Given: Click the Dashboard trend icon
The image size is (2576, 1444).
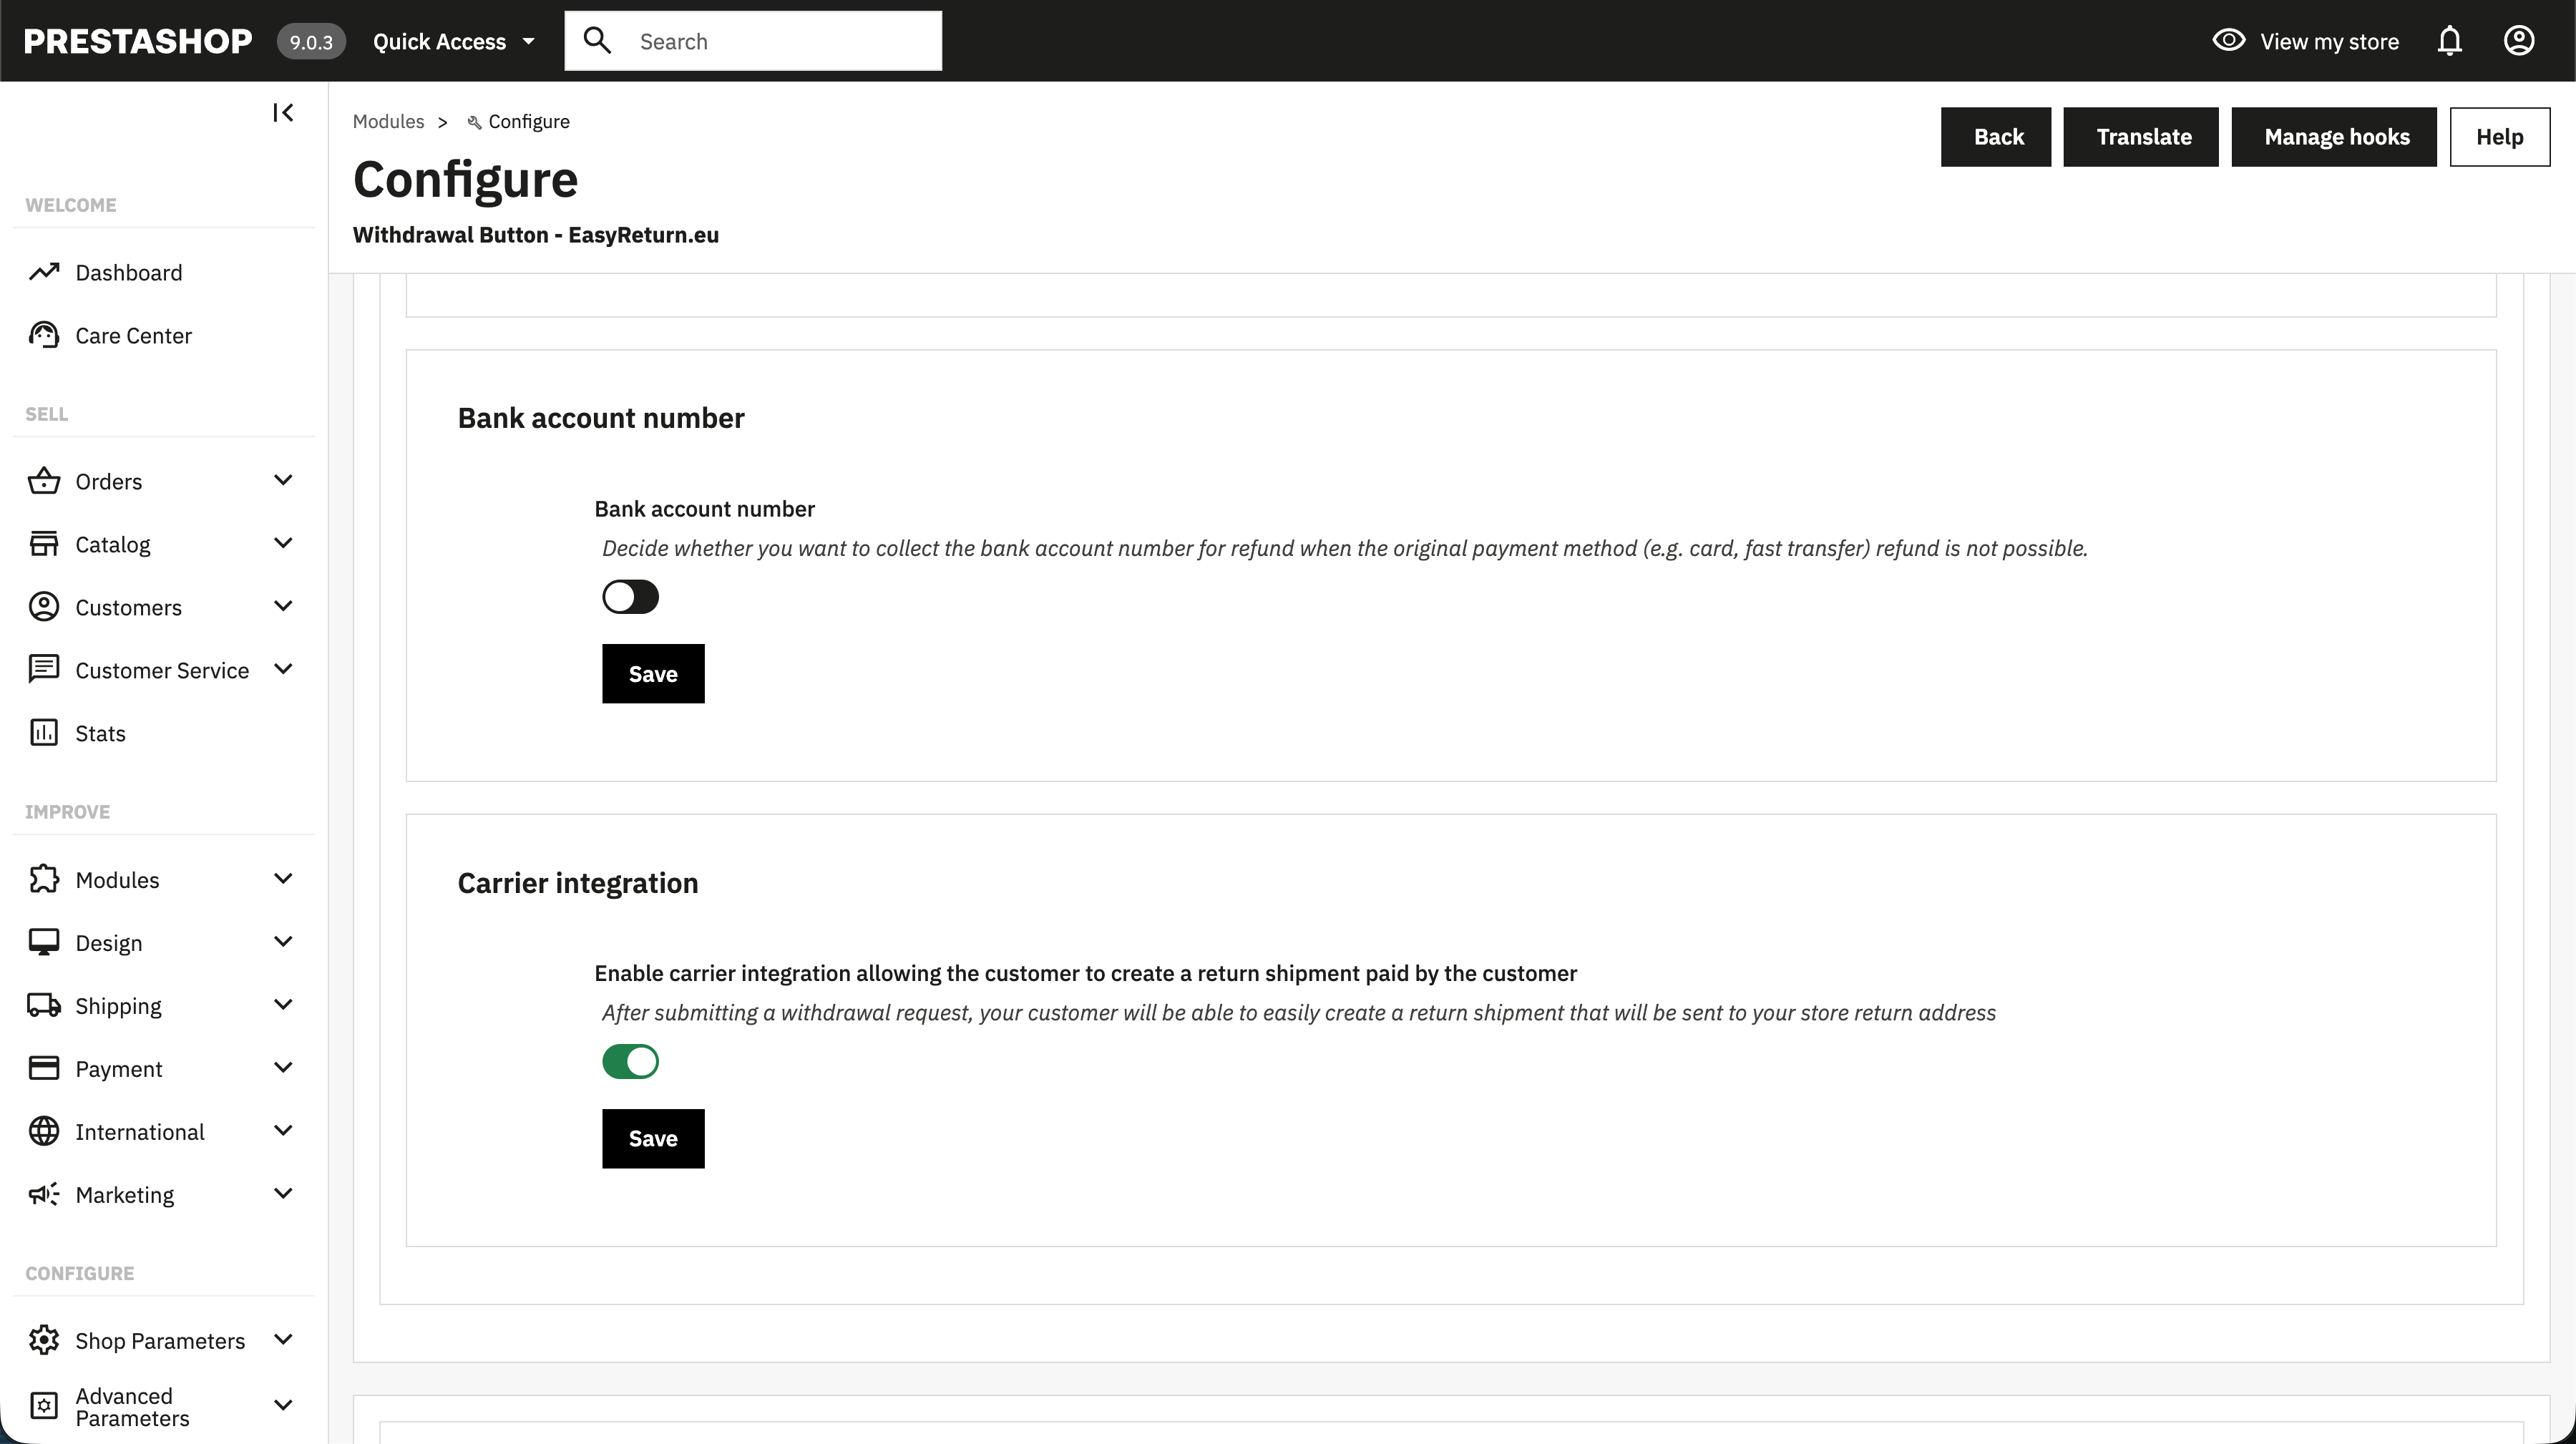Looking at the screenshot, I should [44, 272].
